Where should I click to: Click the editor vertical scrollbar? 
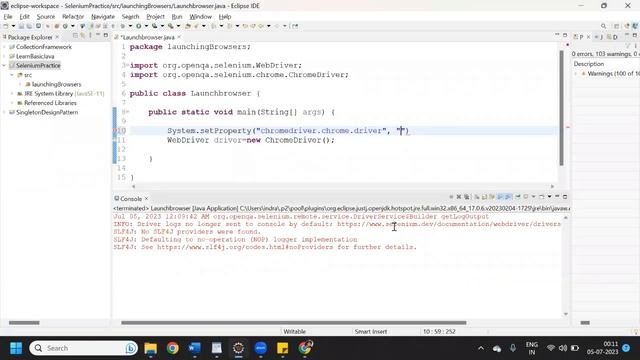point(562,108)
